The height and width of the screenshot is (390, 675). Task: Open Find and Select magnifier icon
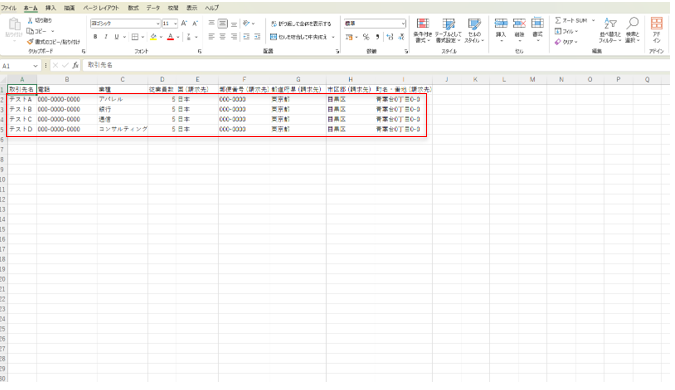click(x=632, y=24)
